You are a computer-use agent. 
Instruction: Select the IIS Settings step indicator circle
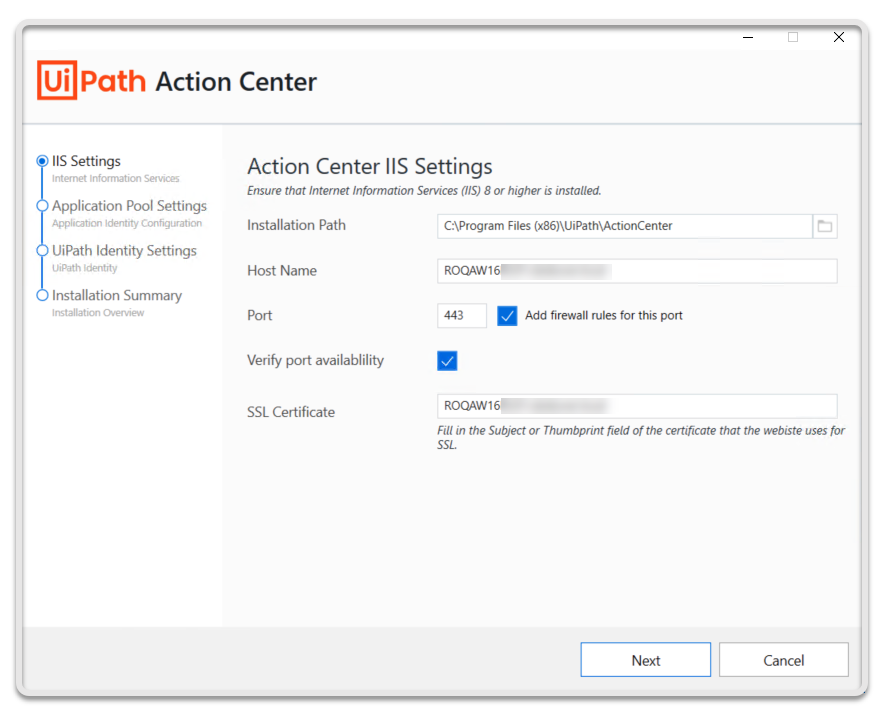pyautogui.click(x=42, y=161)
